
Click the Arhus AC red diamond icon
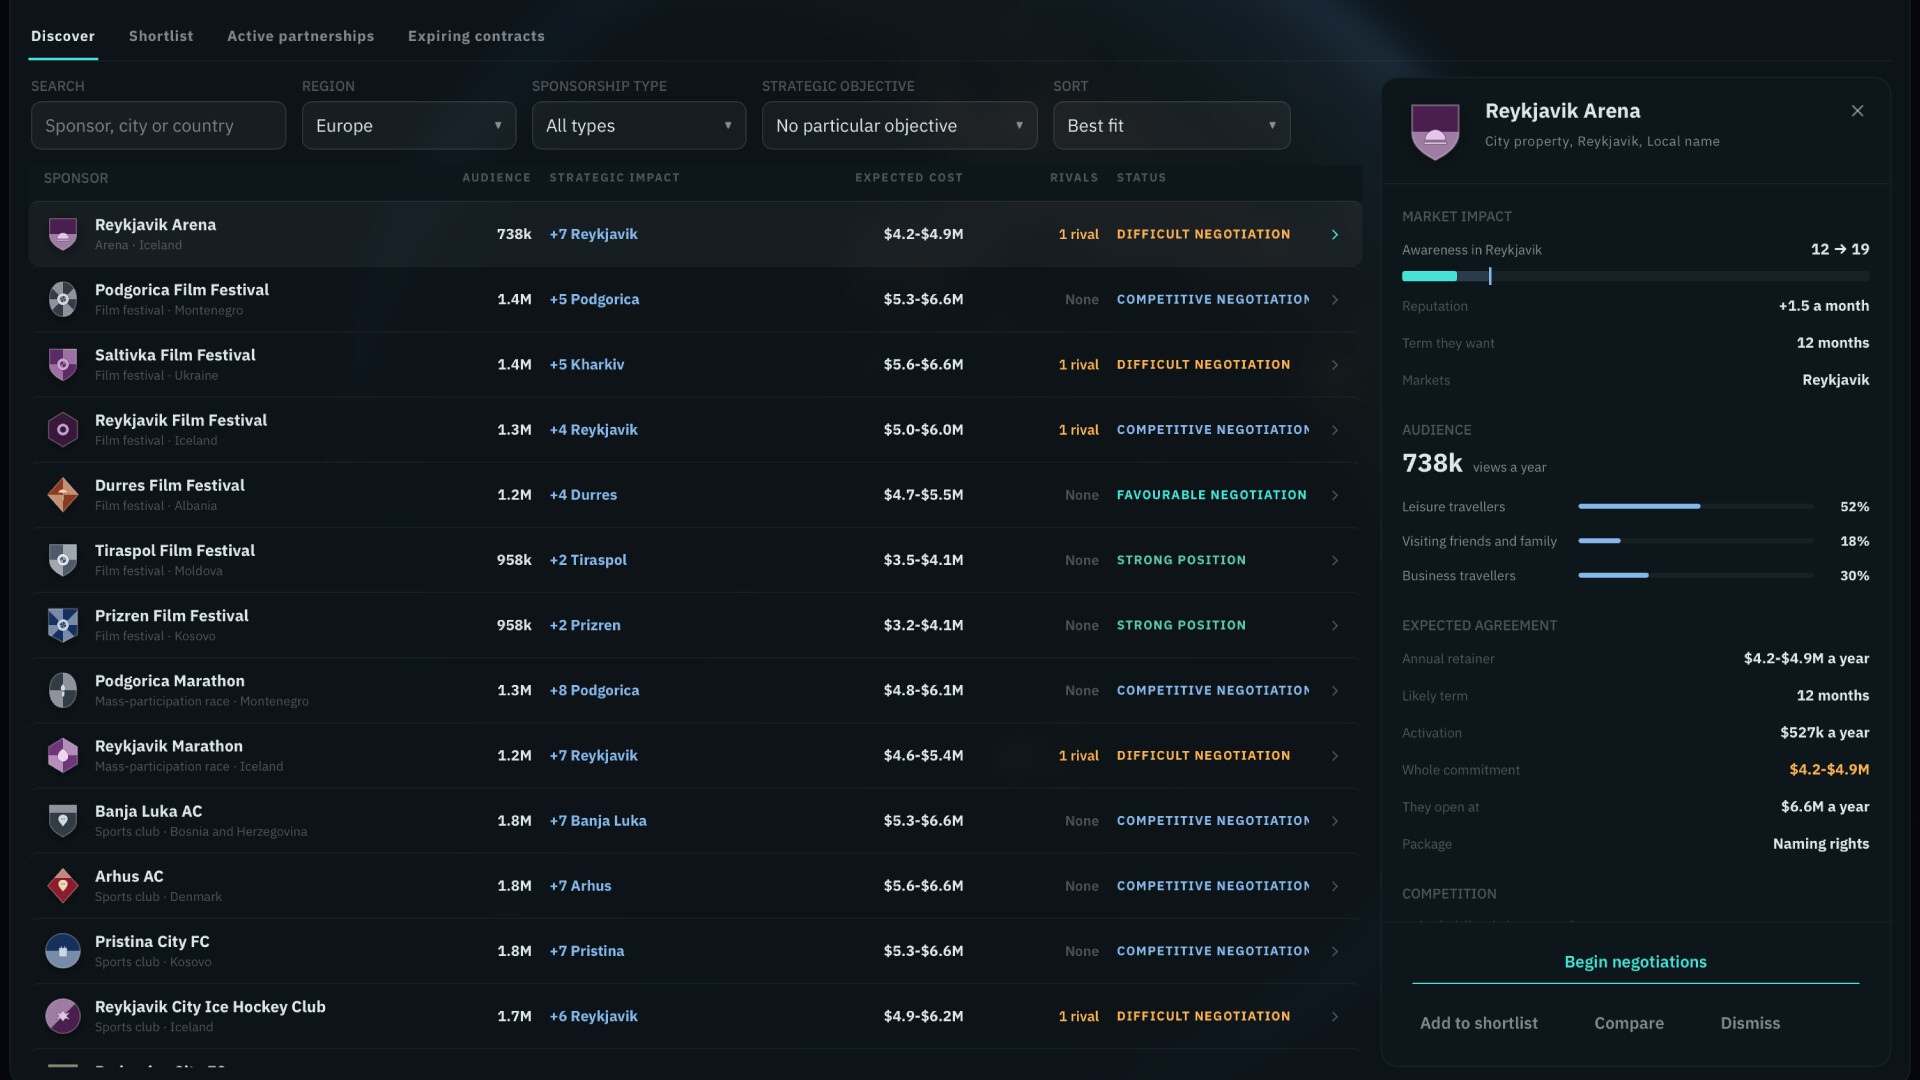(x=63, y=886)
